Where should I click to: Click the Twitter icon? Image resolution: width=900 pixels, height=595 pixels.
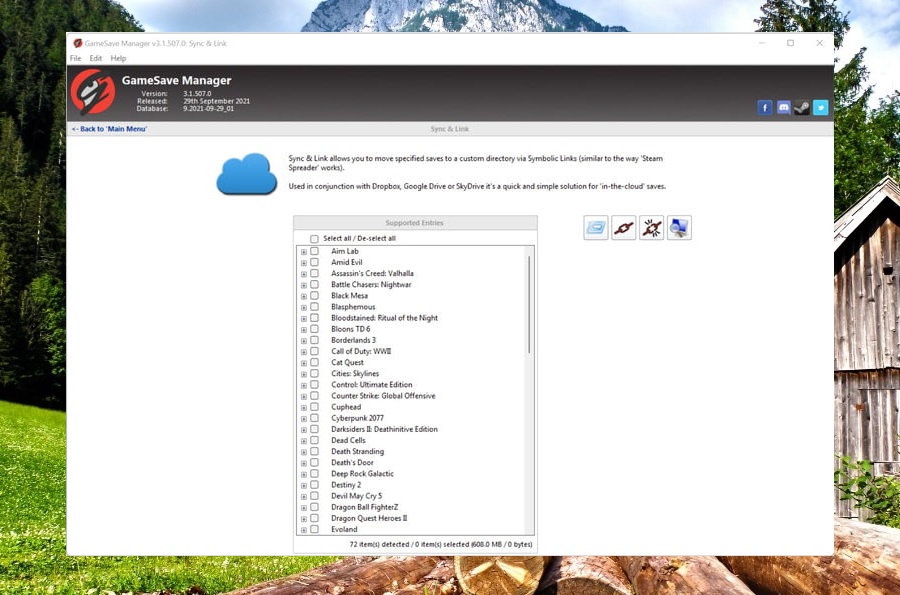click(x=820, y=107)
